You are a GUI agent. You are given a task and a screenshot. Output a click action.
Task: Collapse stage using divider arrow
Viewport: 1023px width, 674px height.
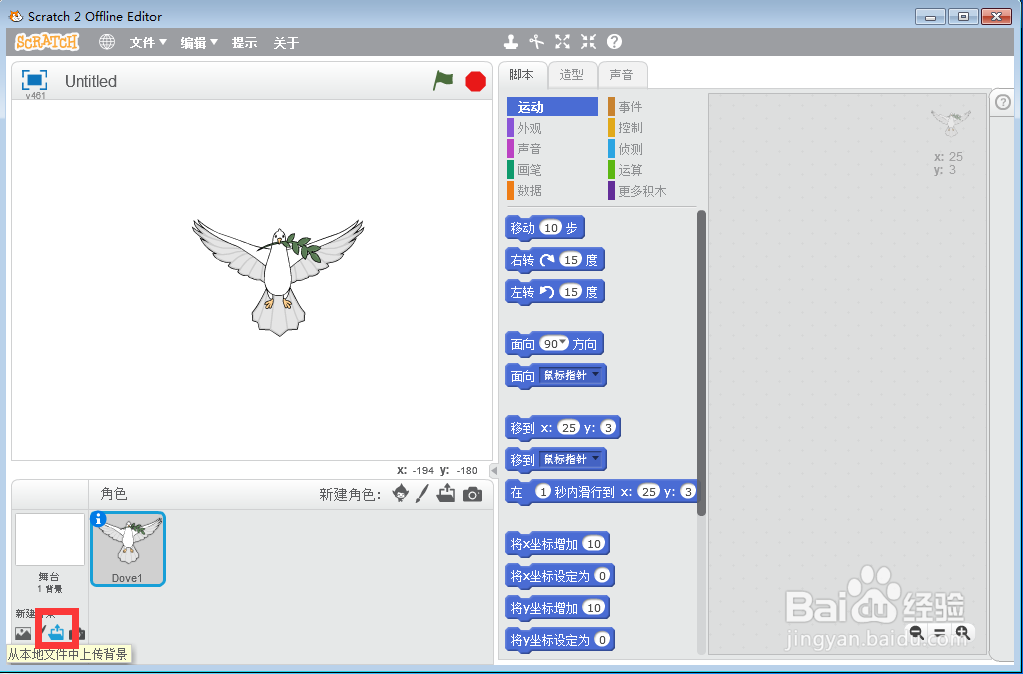tap(494, 470)
